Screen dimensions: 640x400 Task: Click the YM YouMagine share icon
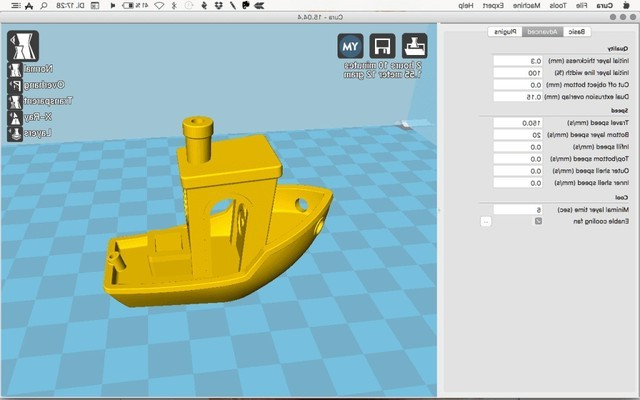pos(350,47)
